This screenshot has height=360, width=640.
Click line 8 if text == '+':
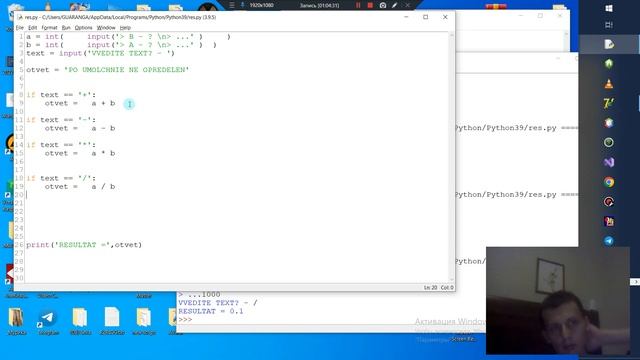61,95
